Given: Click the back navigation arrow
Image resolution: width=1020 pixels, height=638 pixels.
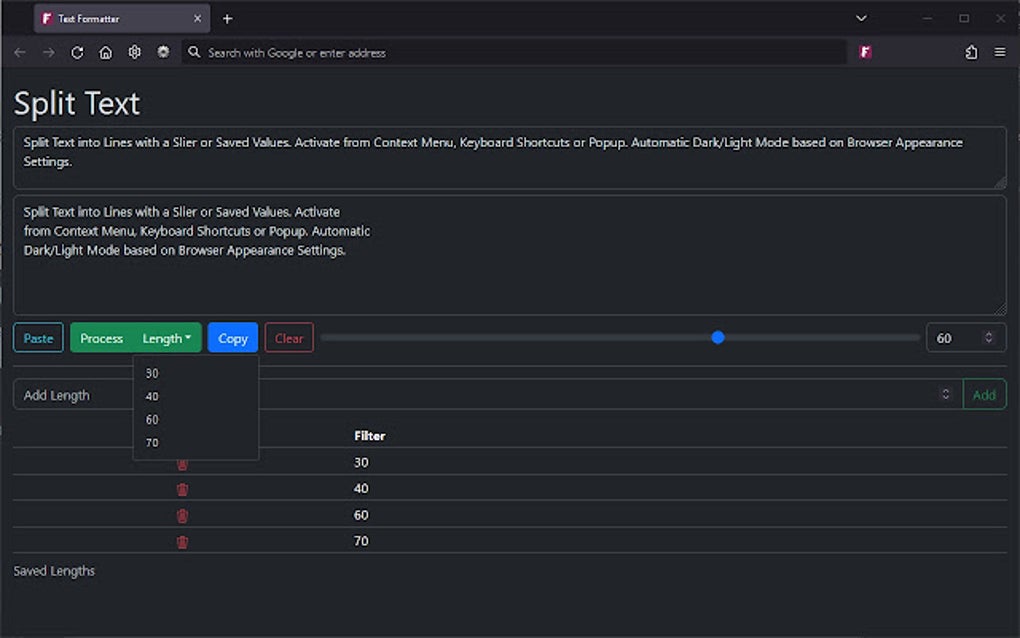Looking at the screenshot, I should tap(19, 52).
